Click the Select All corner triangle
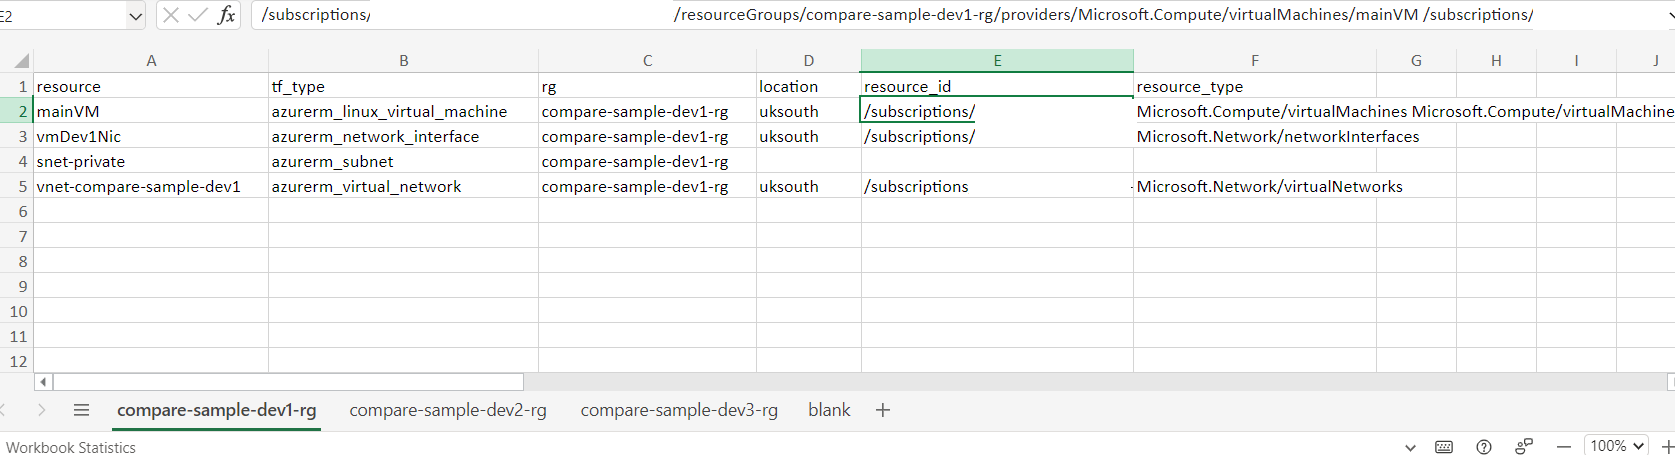1675x455 pixels. [21, 61]
